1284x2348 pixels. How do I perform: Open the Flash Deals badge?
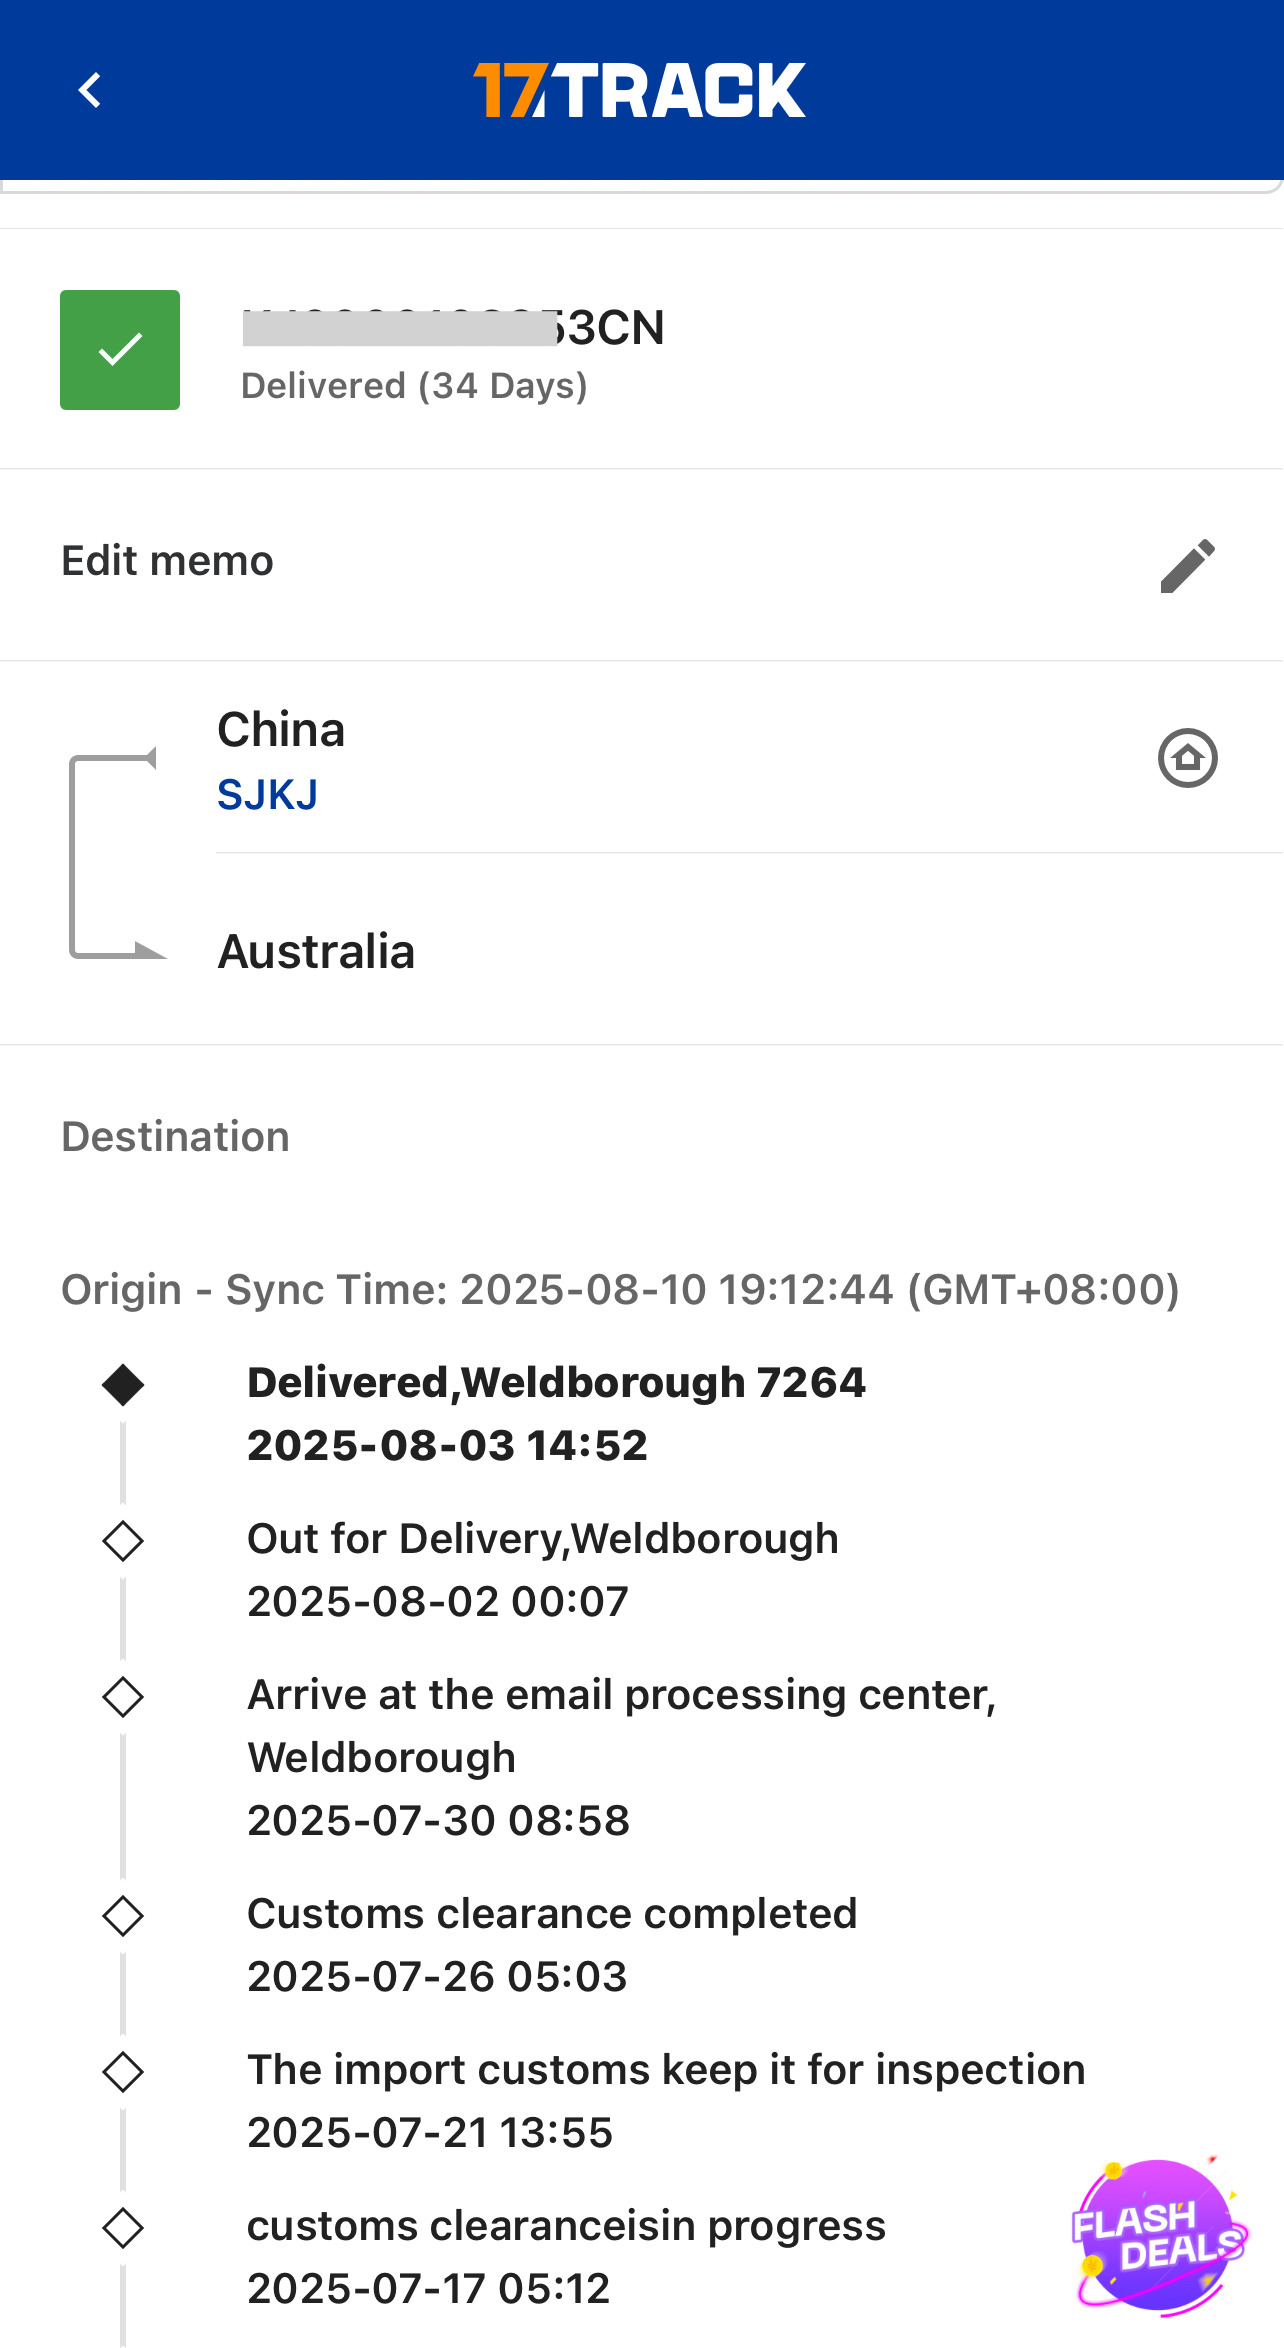pyautogui.click(x=1158, y=2238)
